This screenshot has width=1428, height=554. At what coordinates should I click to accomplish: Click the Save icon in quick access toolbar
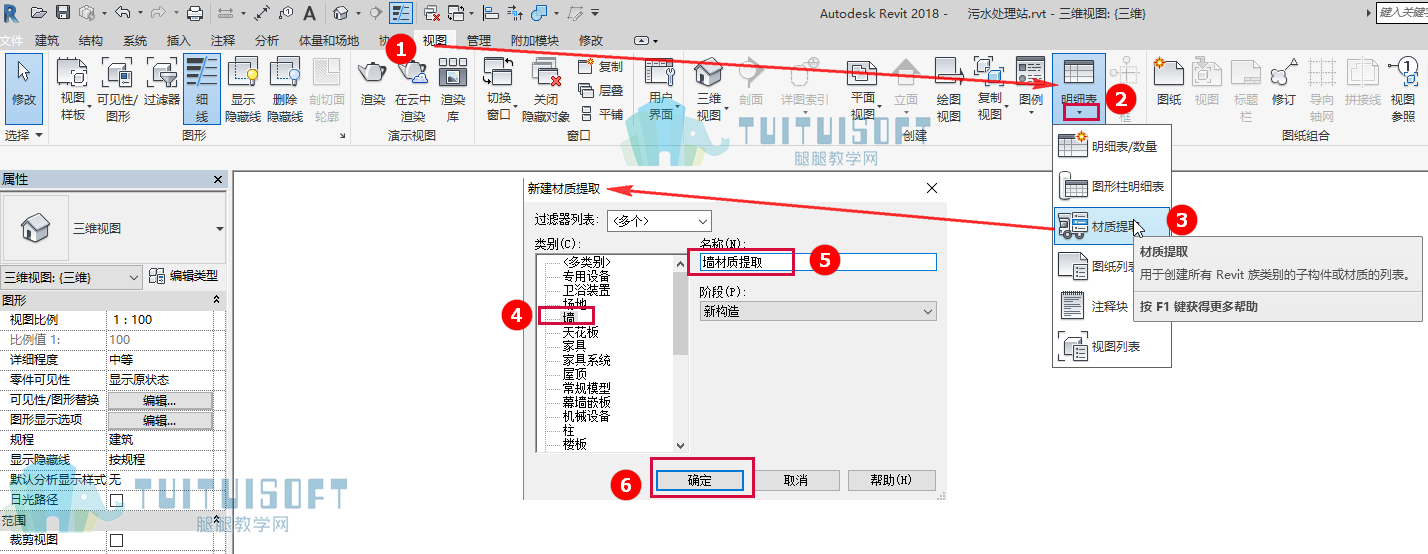coord(63,13)
